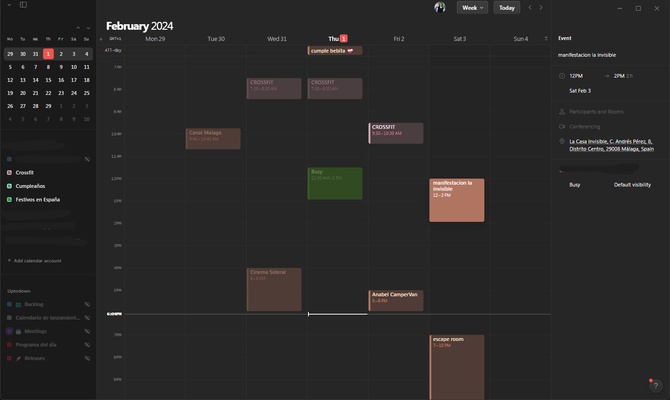
Task: Open the help question mark button
Action: 655,385
